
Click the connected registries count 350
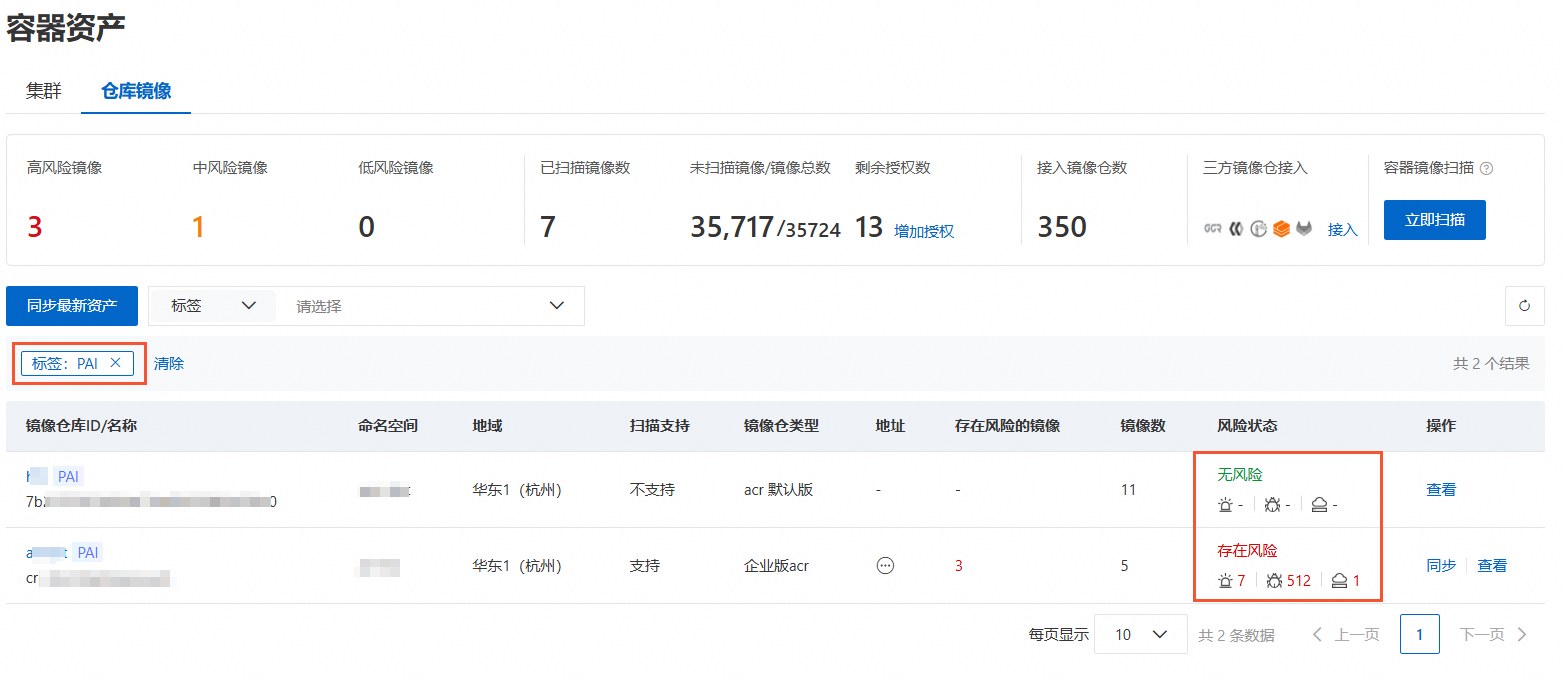(1062, 228)
